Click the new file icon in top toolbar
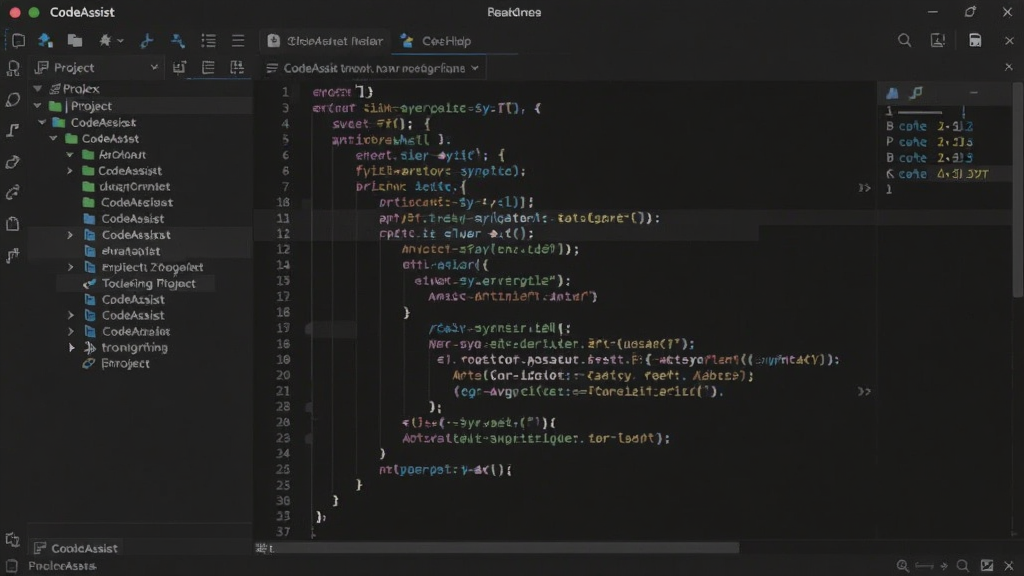Image resolution: width=1024 pixels, height=576 pixels. 18,40
